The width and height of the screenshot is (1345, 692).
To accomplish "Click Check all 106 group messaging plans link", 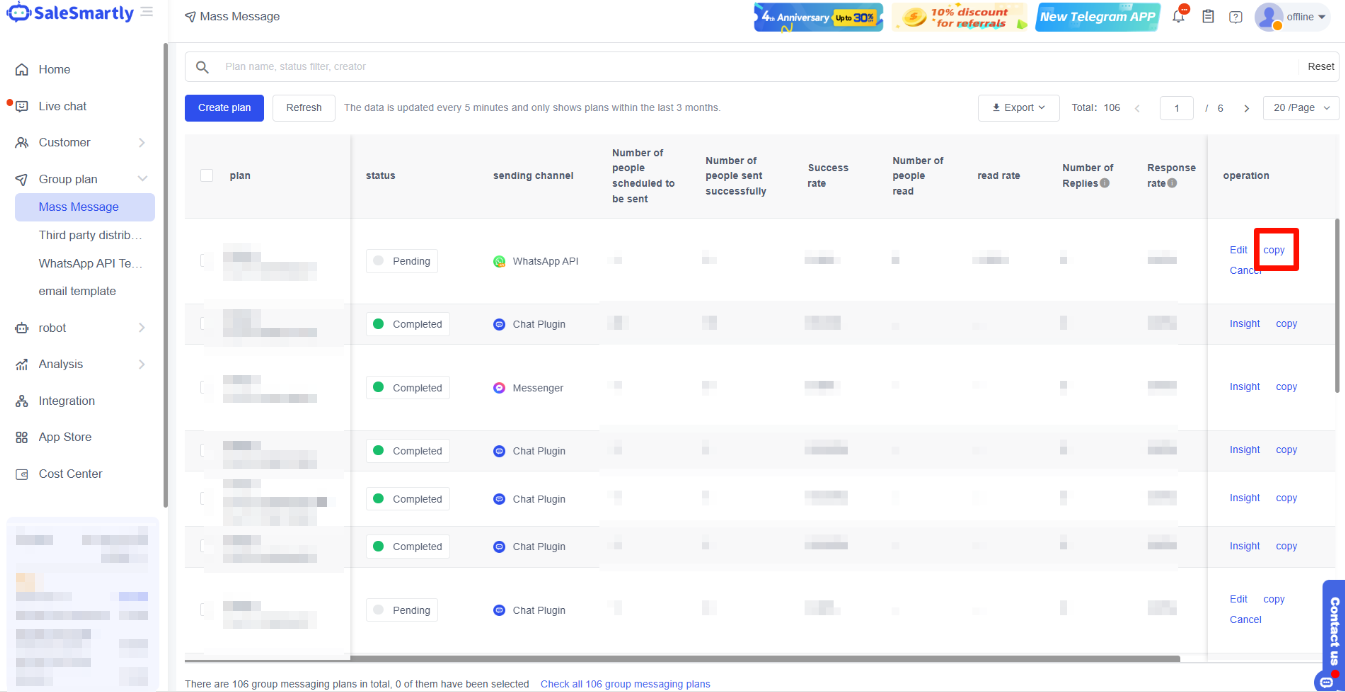I will coord(625,684).
